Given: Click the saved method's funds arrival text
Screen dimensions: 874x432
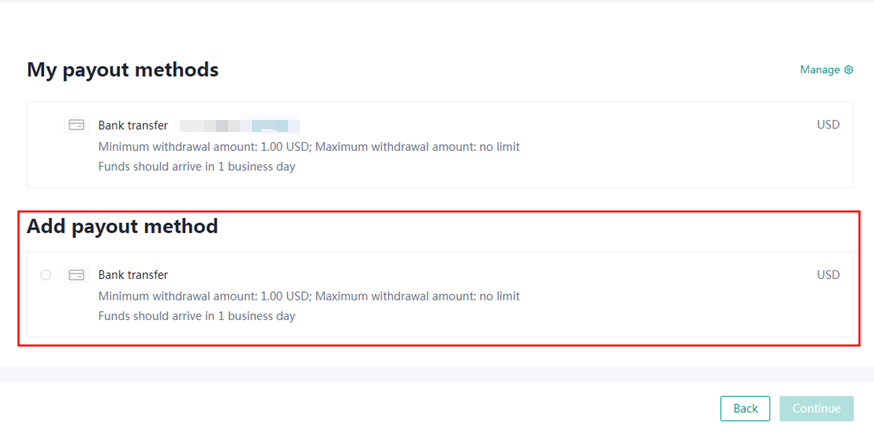Looking at the screenshot, I should tap(197, 167).
